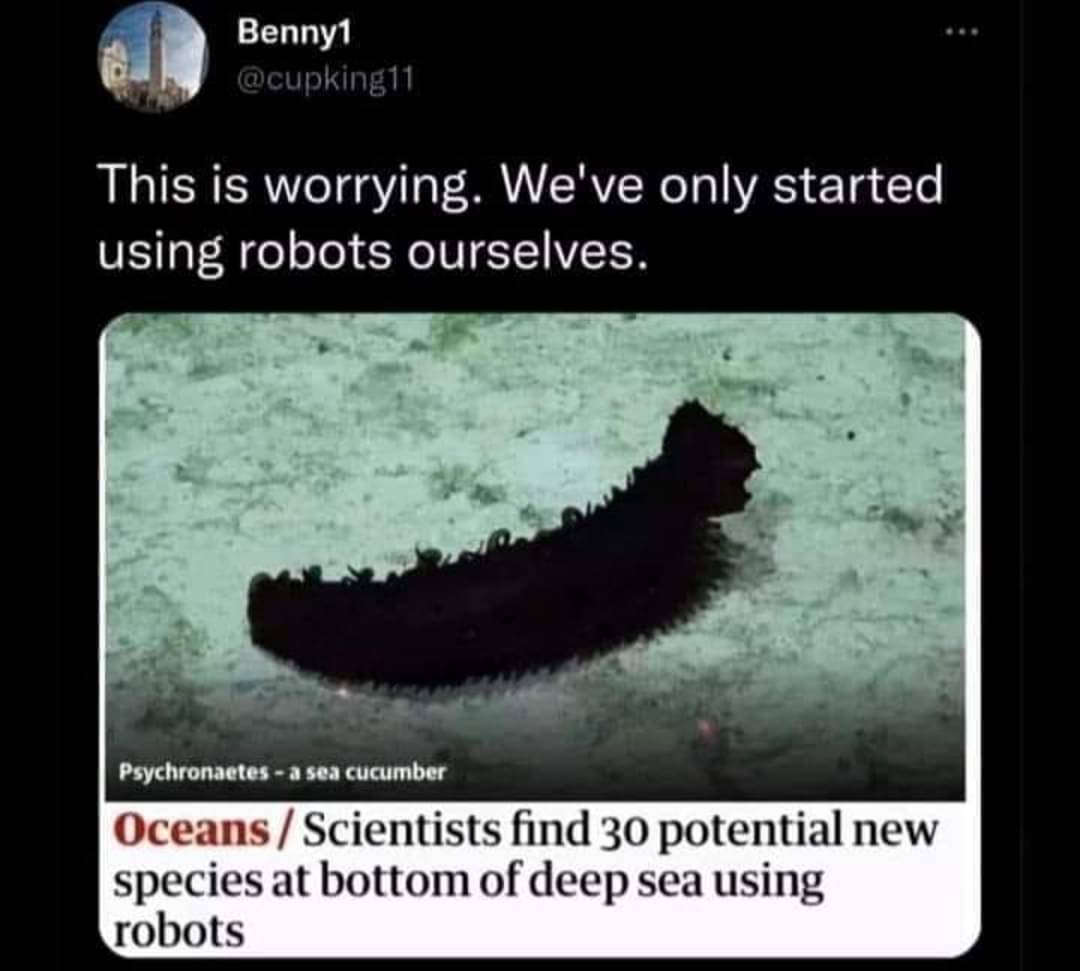Click 'We've only started' in the tweet
Screen dimensions: 1080x971
[x=722, y=186]
